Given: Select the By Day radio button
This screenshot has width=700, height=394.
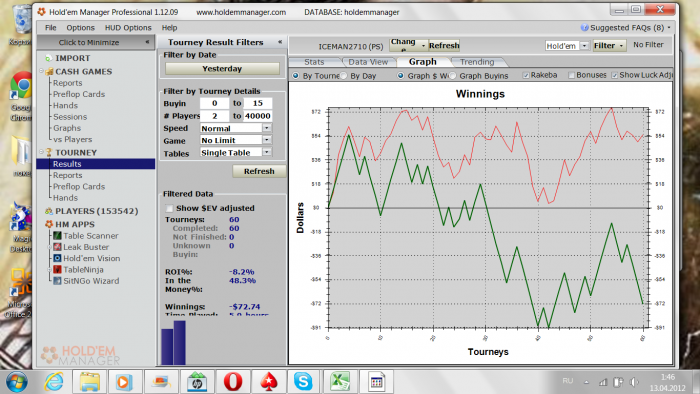Looking at the screenshot, I should [343, 76].
